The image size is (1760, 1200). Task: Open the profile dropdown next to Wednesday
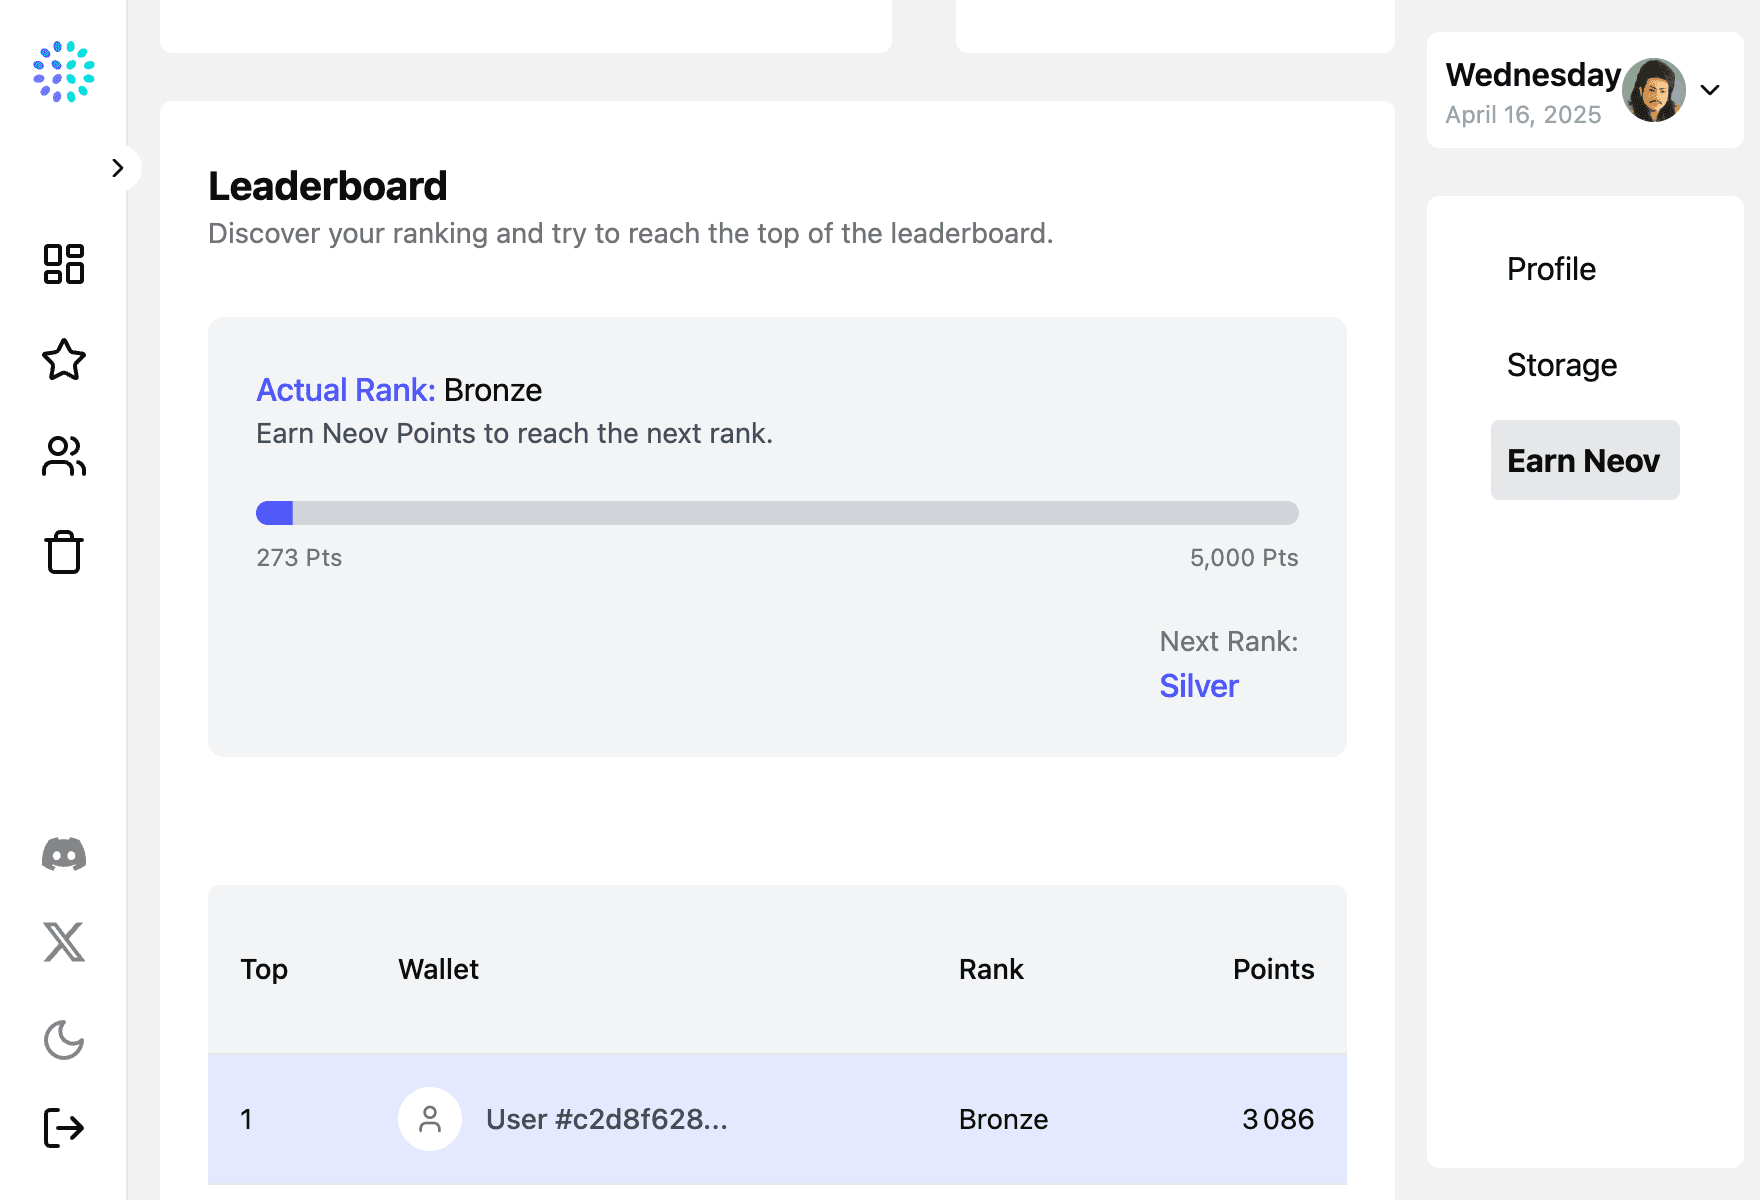coord(1712,90)
